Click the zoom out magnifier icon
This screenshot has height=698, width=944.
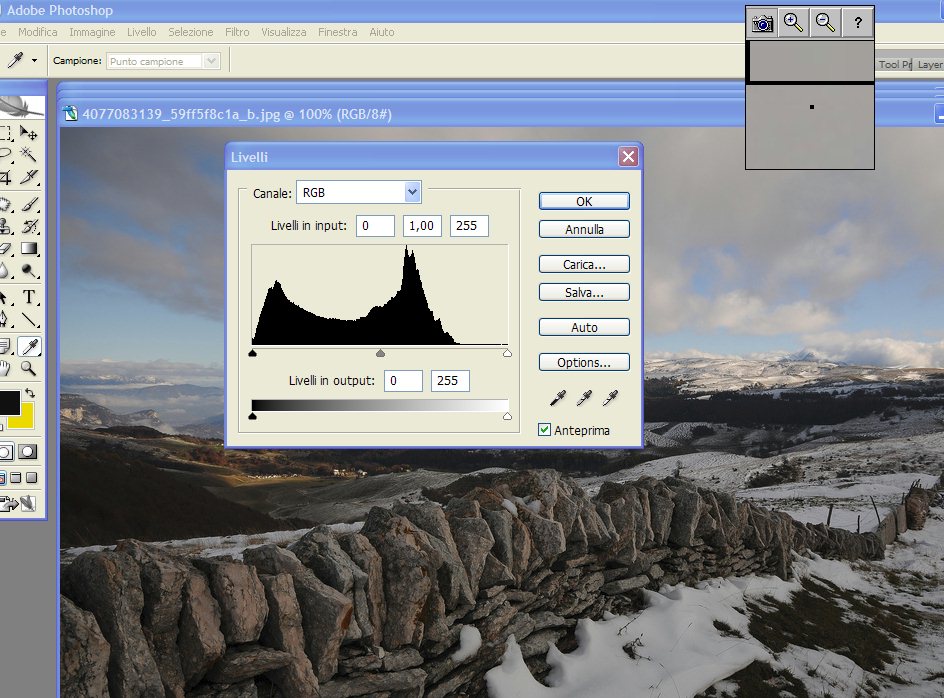point(824,23)
